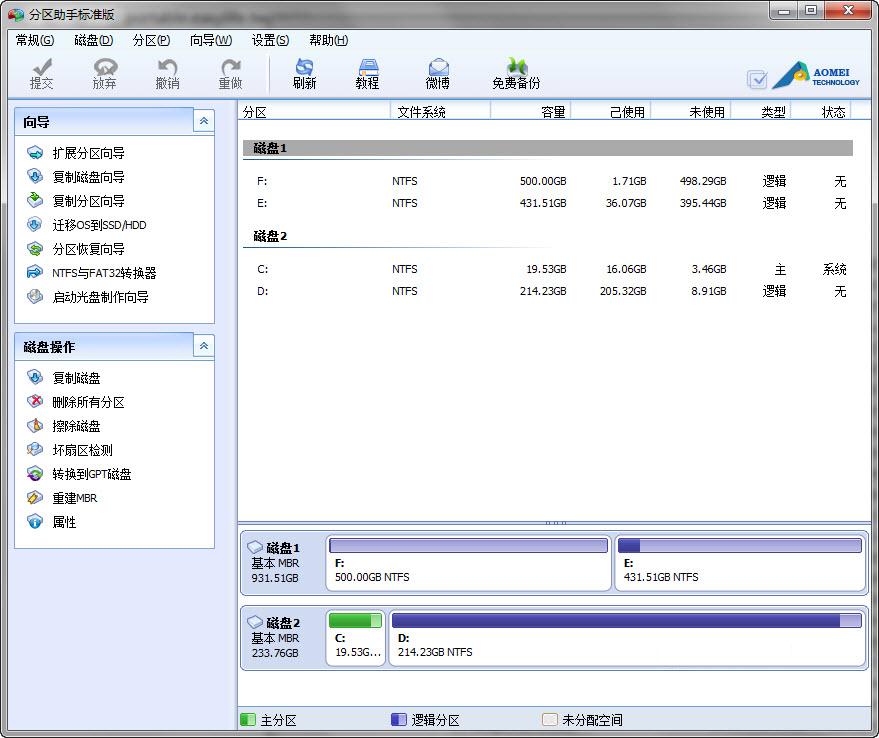Click the 撤销 (Undo) toolbar icon
Image resolution: width=879 pixels, height=738 pixels.
point(166,70)
